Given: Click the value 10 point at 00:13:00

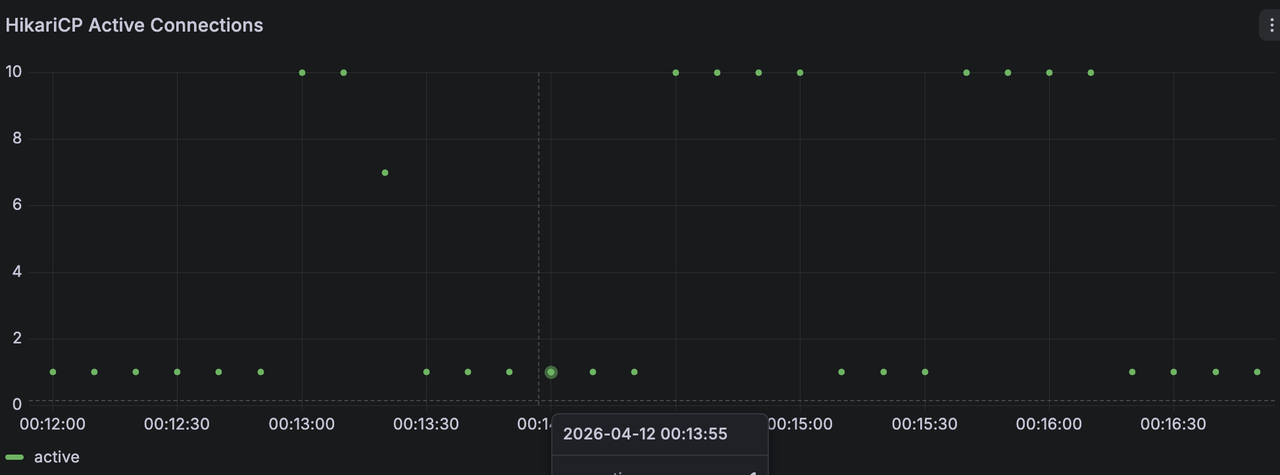Looking at the screenshot, I should (x=302, y=73).
